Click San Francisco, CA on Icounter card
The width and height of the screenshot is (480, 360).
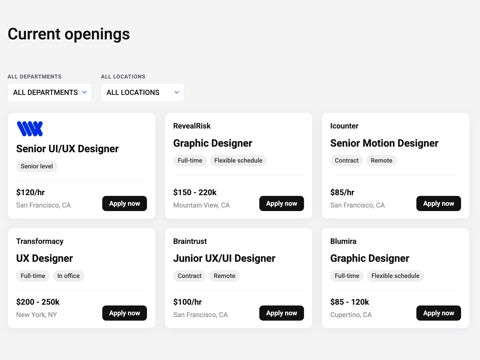358,205
